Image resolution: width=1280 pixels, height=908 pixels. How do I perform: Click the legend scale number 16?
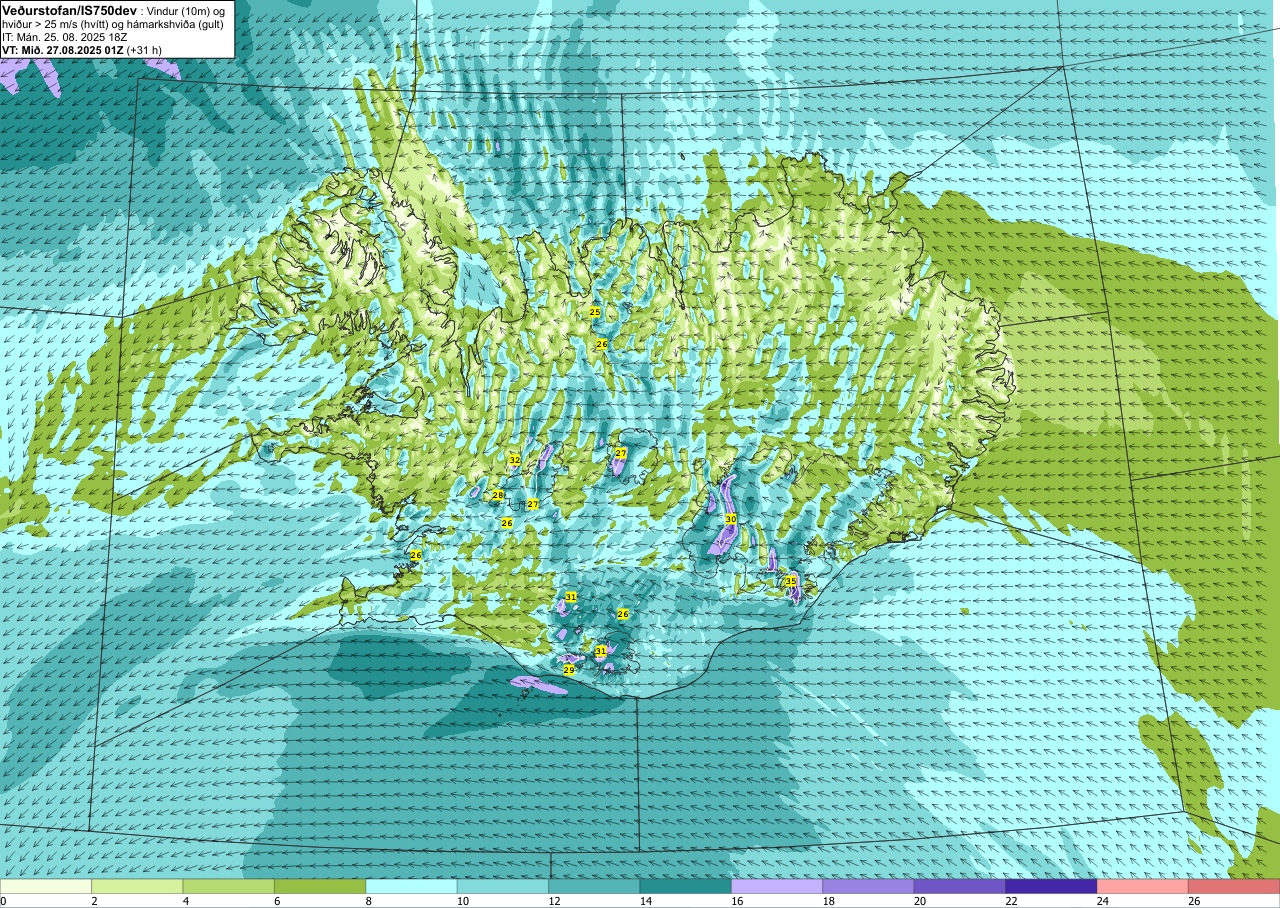point(737,901)
